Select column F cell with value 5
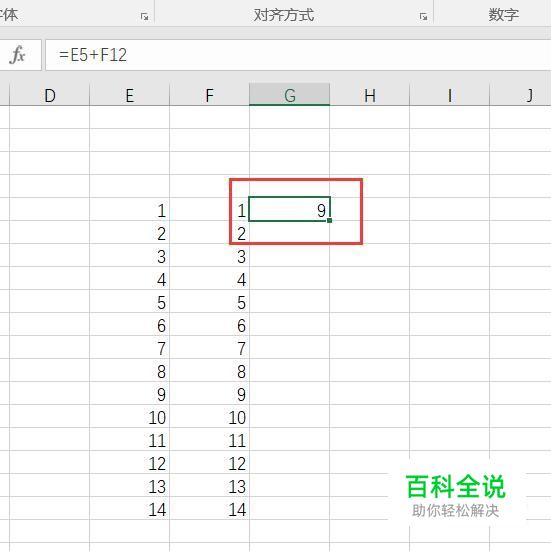This screenshot has width=551, height=551. pyautogui.click(x=209, y=302)
